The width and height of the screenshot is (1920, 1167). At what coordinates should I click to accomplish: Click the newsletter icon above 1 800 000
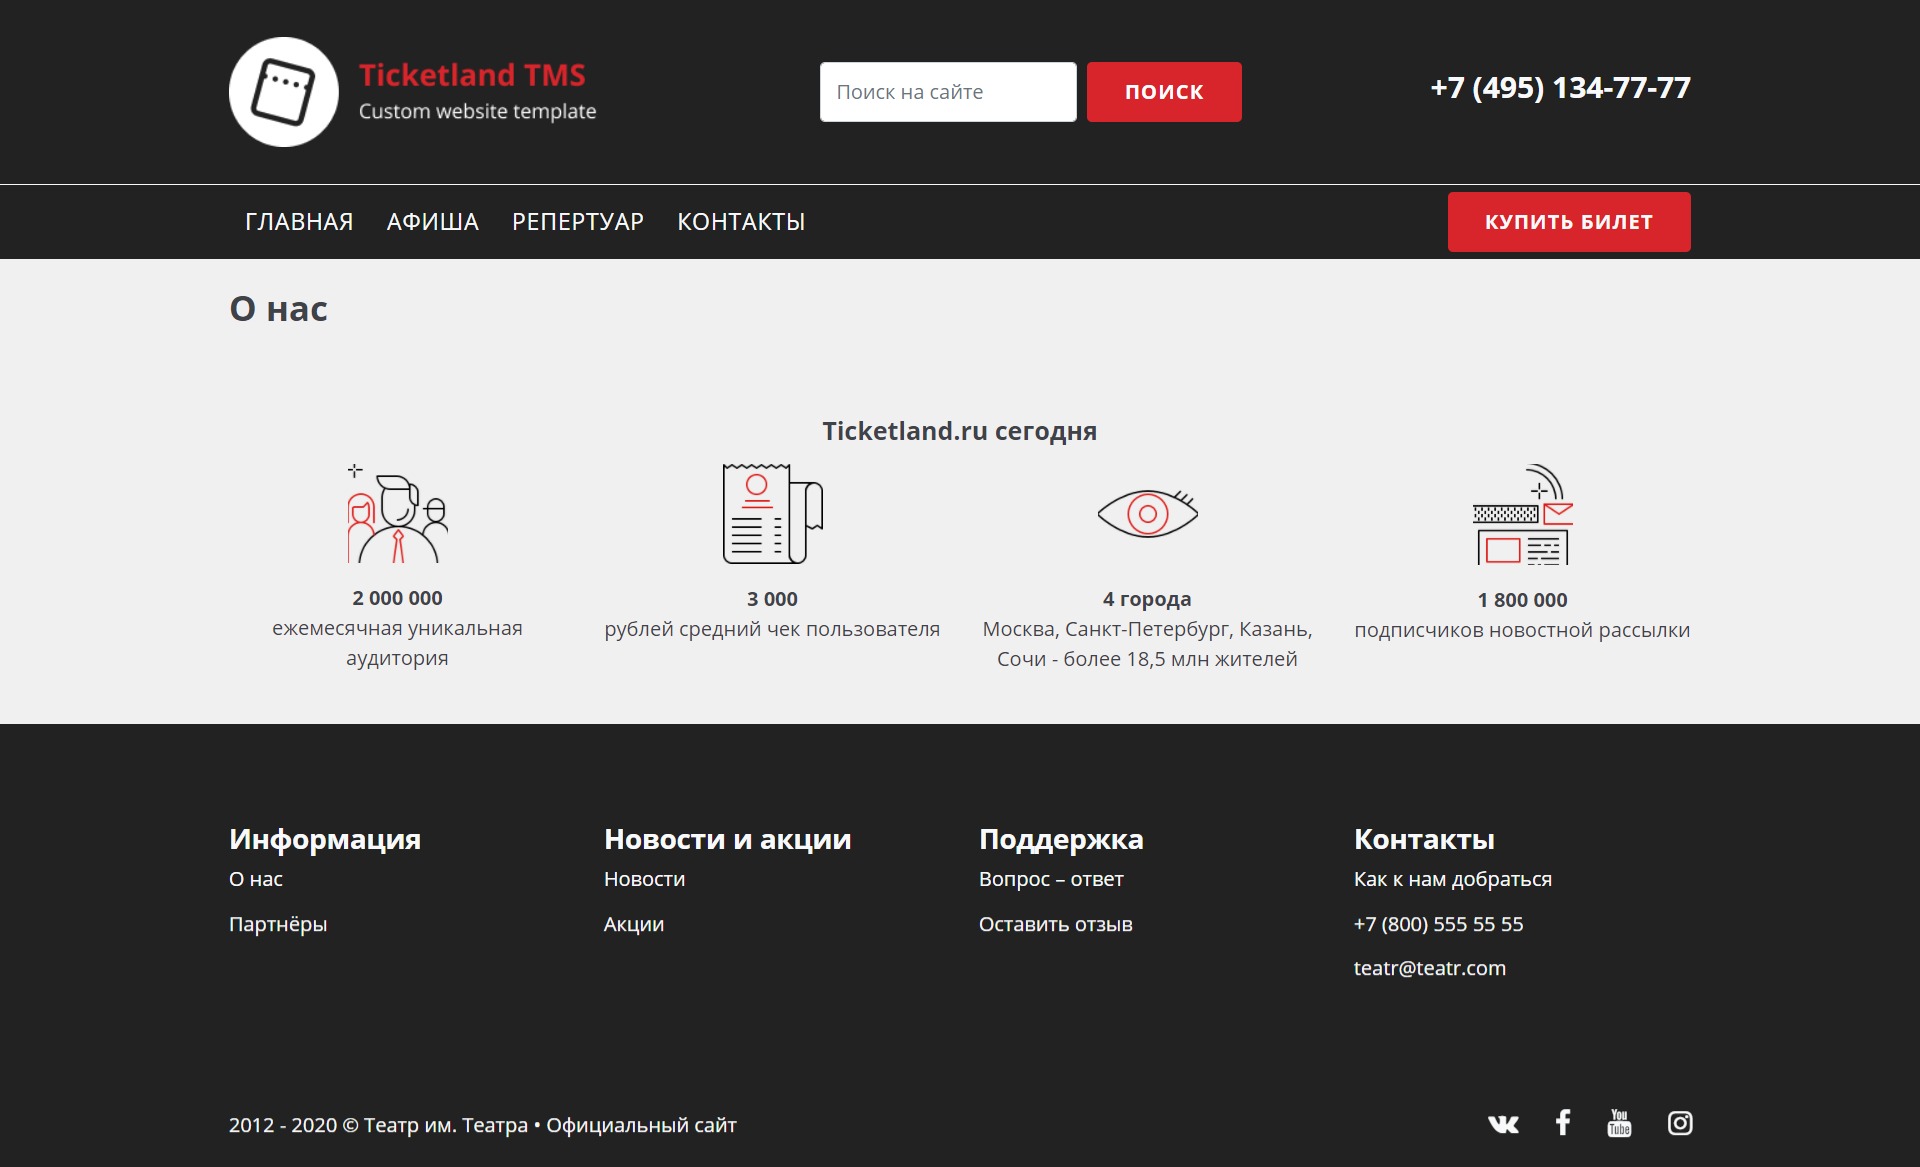click(1522, 514)
